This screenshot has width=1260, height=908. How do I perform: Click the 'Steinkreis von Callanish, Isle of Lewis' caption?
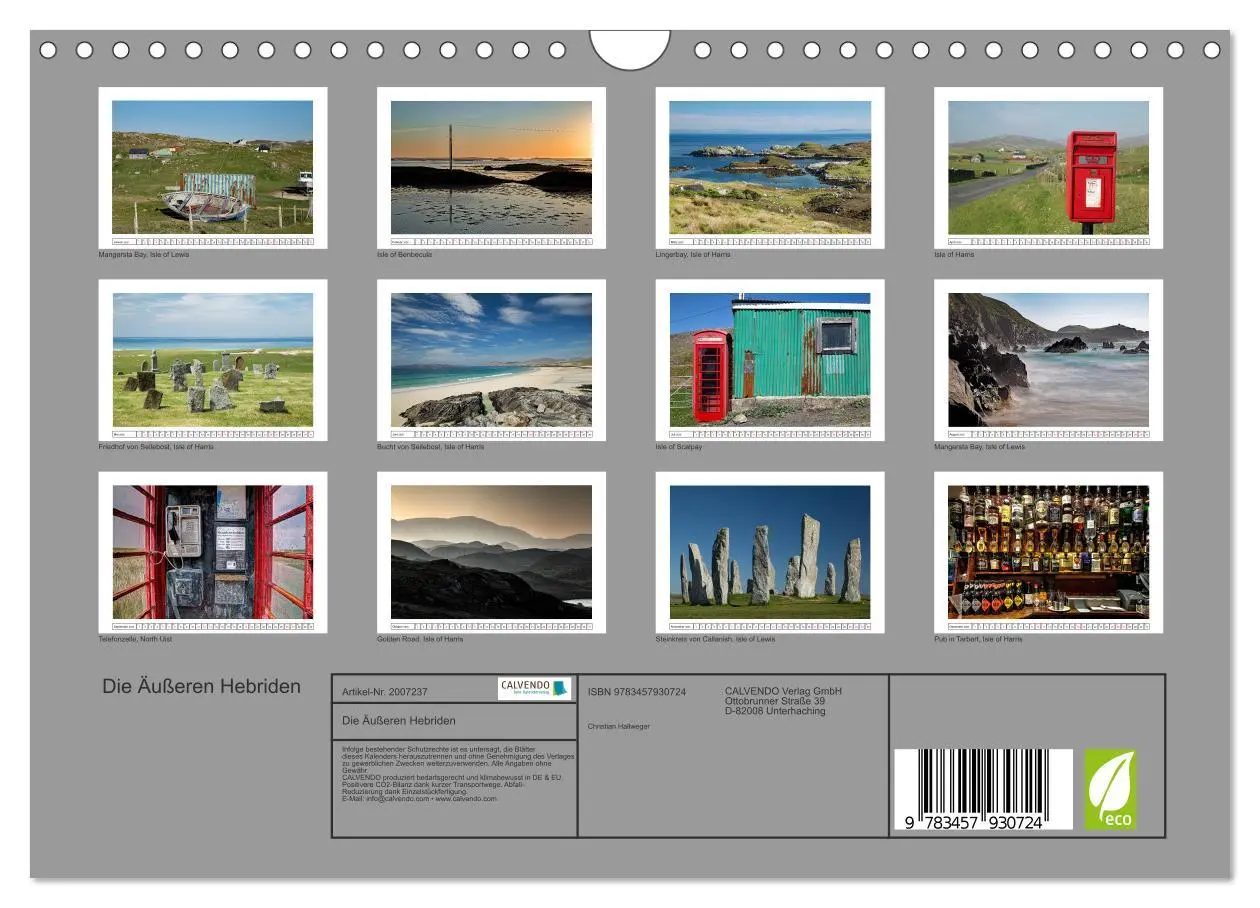[x=715, y=639]
